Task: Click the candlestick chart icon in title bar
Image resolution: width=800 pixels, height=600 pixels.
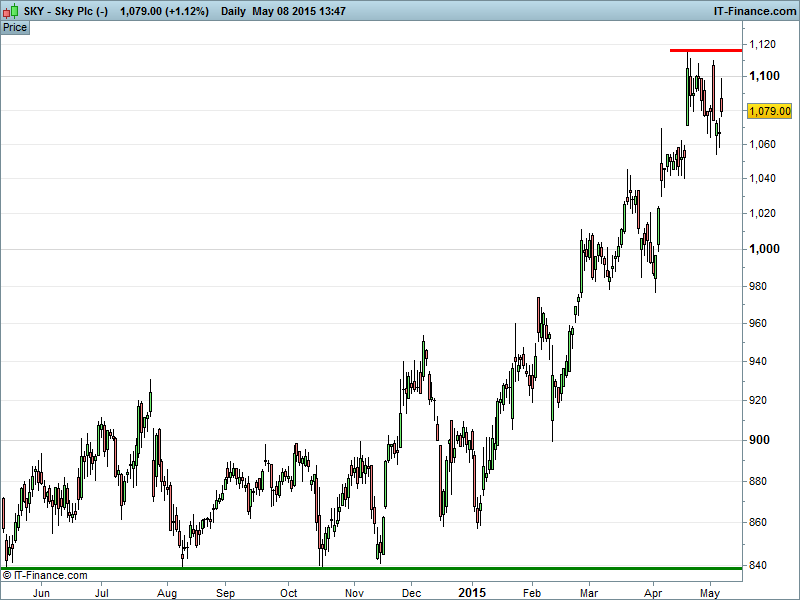Action: tap(9, 11)
